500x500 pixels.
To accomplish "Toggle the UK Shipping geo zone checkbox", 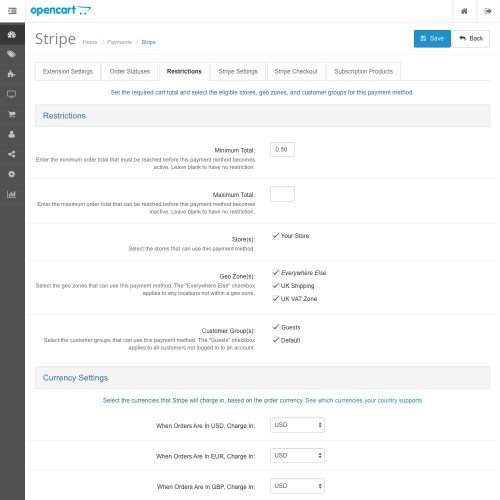I will 276,286.
